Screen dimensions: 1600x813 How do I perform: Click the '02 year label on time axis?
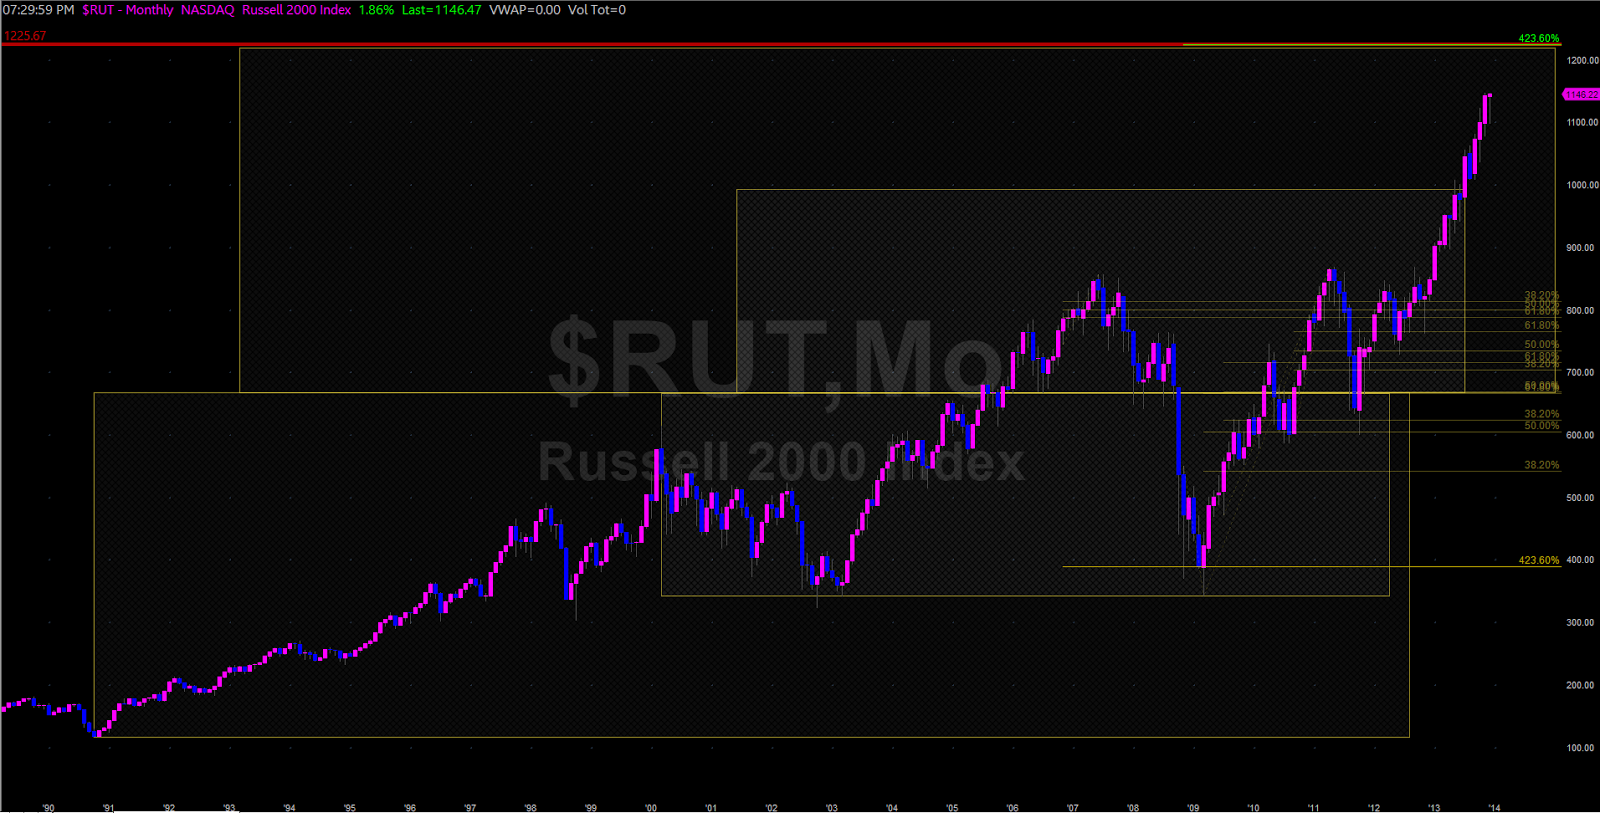(x=771, y=807)
